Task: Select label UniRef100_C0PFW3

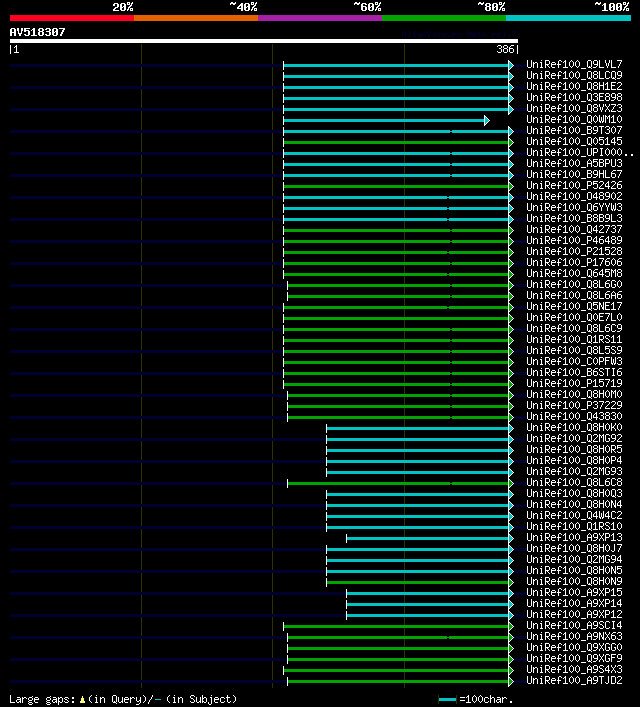Action: pos(574,361)
